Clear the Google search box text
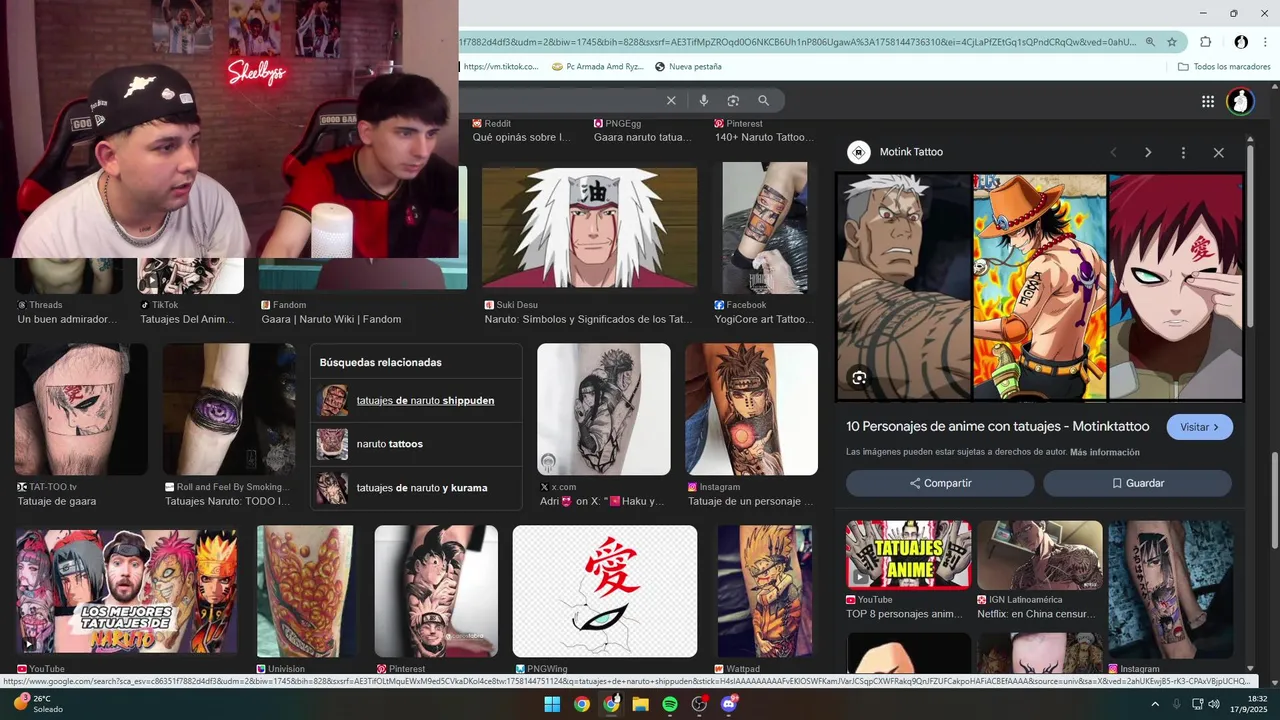 (671, 100)
